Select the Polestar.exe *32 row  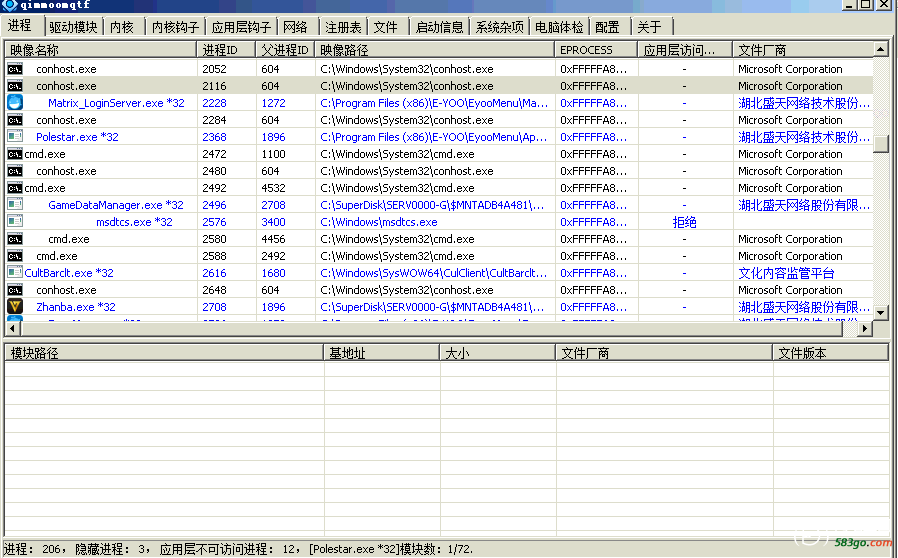tap(439, 137)
